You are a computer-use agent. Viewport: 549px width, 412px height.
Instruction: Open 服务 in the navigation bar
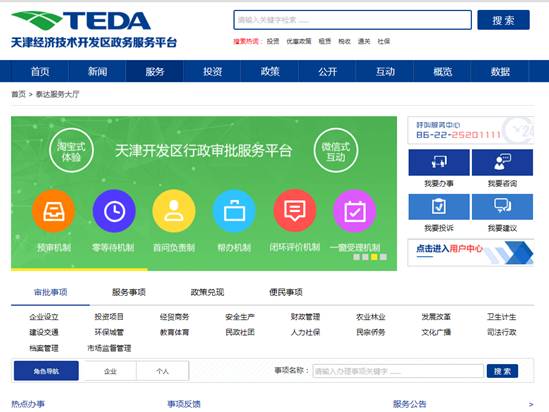click(155, 71)
